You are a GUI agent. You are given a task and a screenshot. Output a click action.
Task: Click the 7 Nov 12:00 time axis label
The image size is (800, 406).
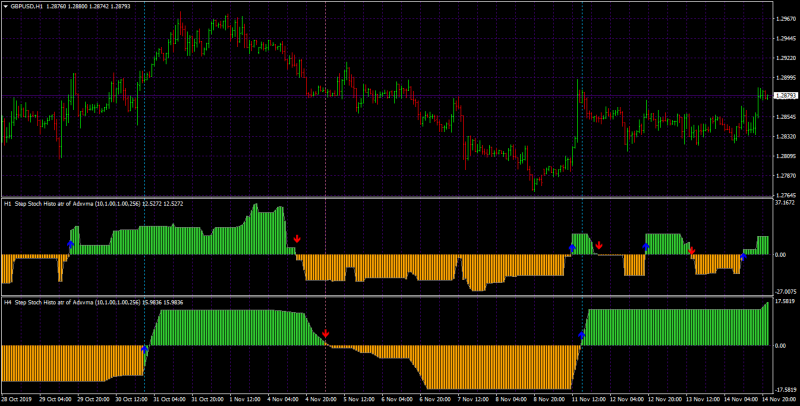click(473, 399)
